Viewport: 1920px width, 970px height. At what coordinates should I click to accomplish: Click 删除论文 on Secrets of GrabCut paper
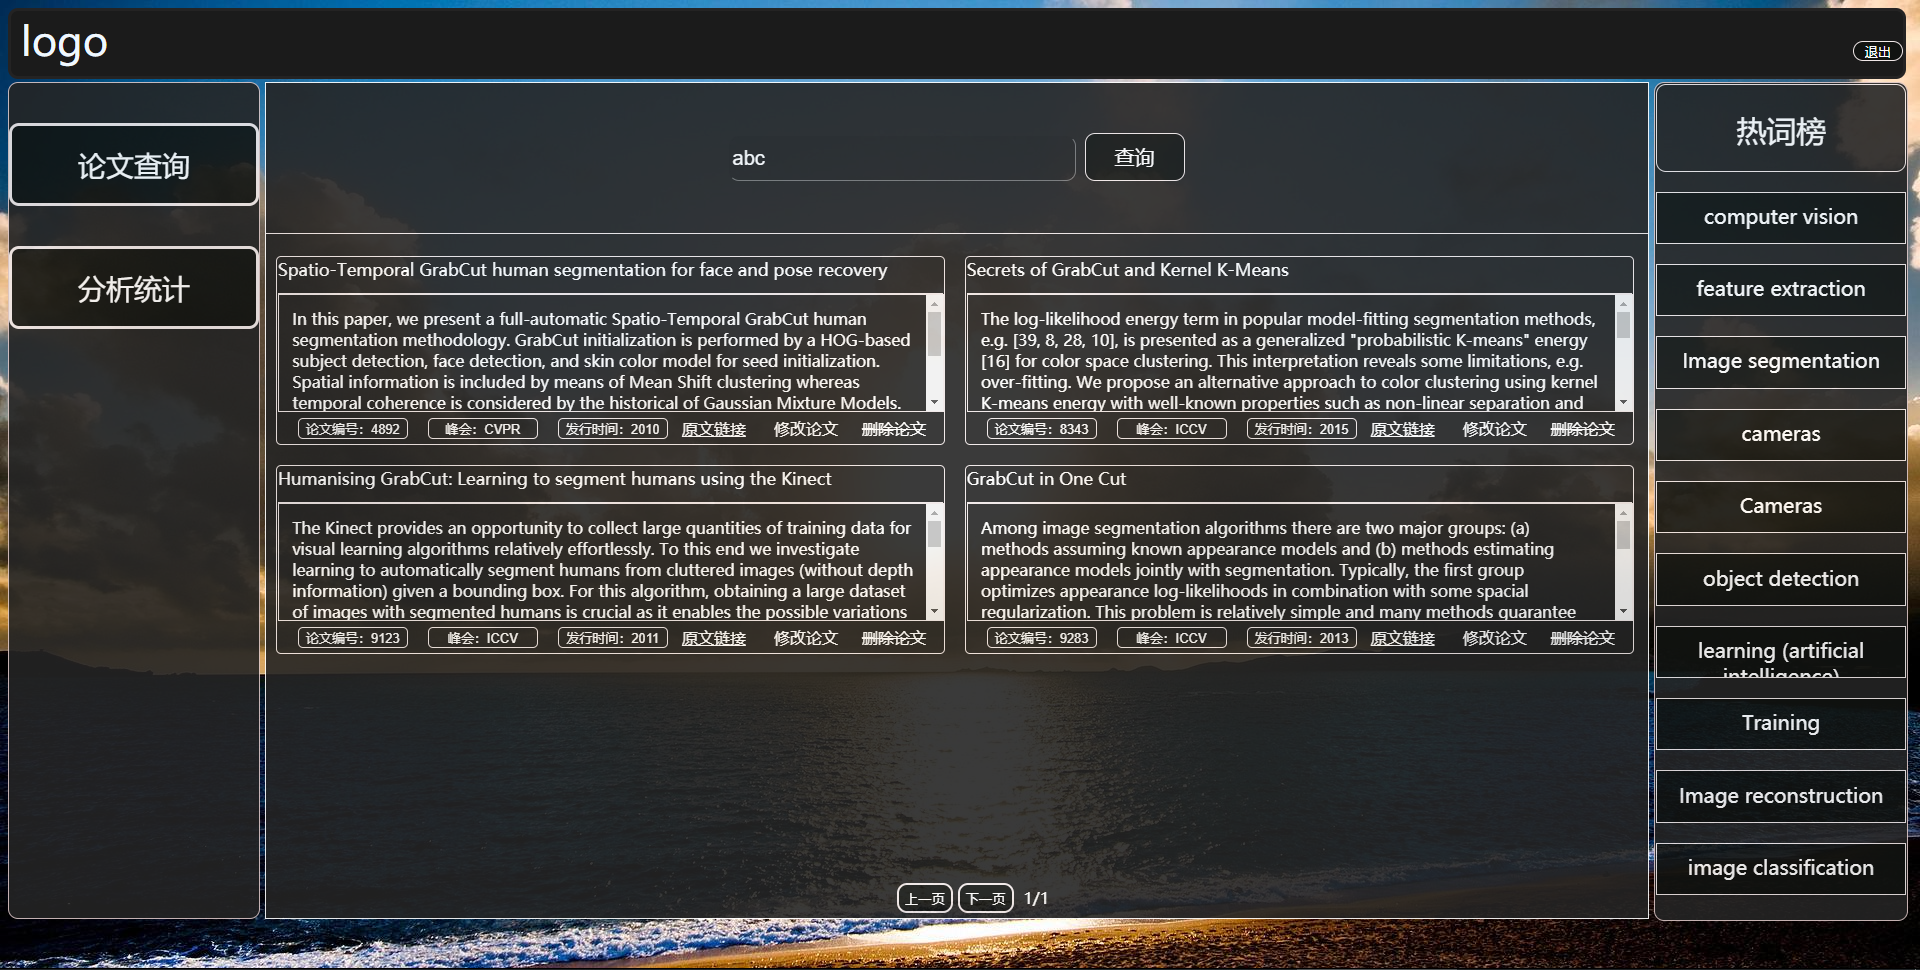point(1582,429)
